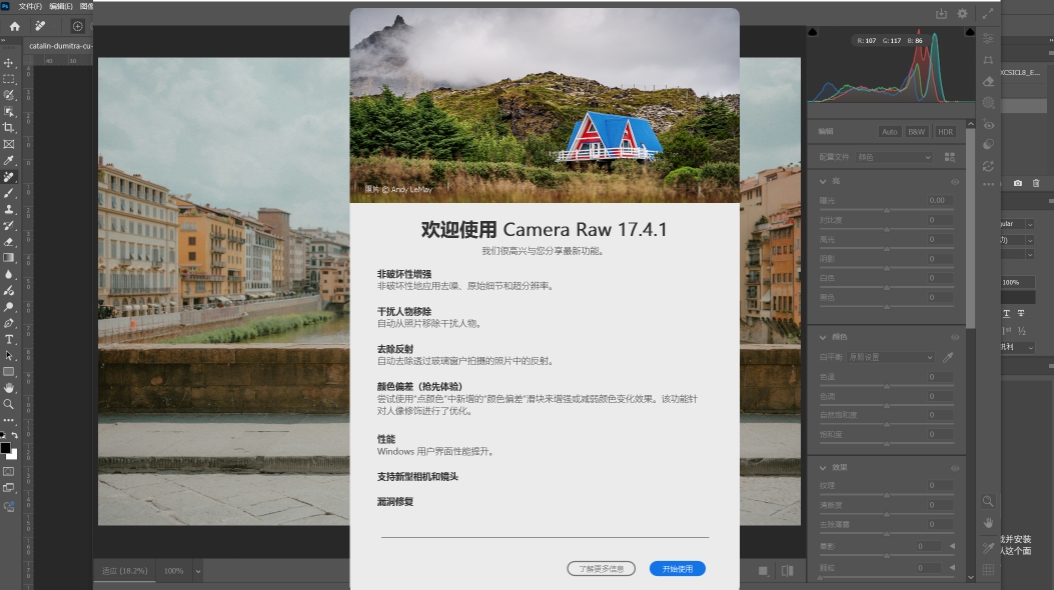Toggle visibility of the 亮 panel edits
Image resolution: width=1054 pixels, height=590 pixels.
click(955, 182)
